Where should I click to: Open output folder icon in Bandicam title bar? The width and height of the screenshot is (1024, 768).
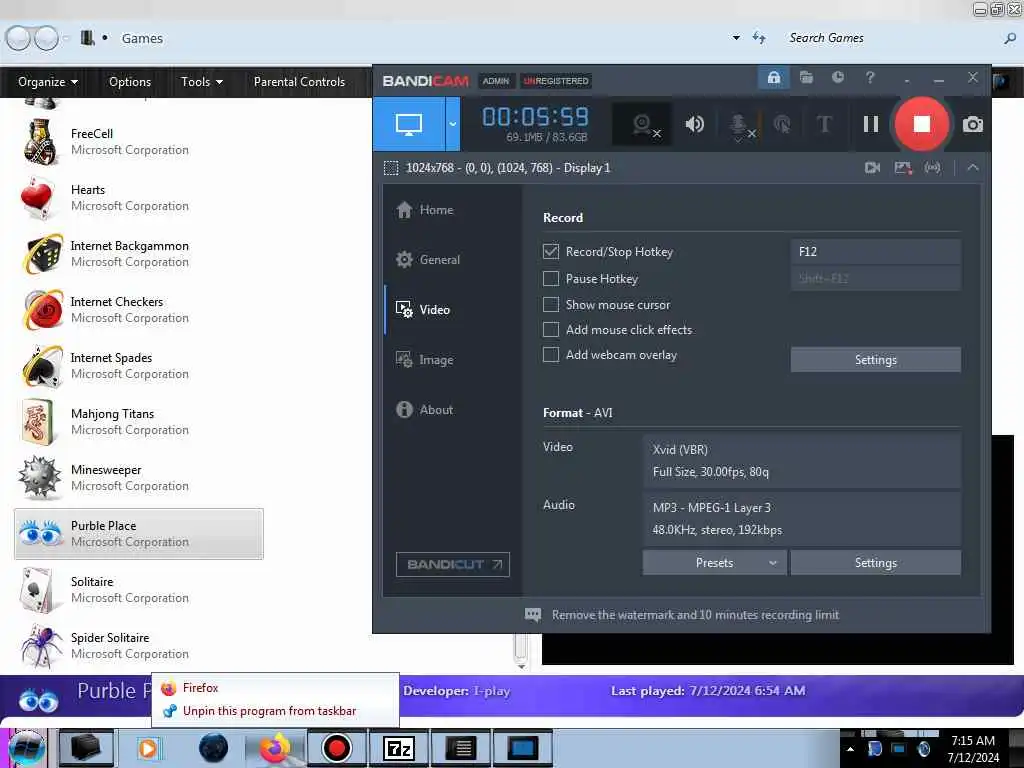[x=807, y=78]
